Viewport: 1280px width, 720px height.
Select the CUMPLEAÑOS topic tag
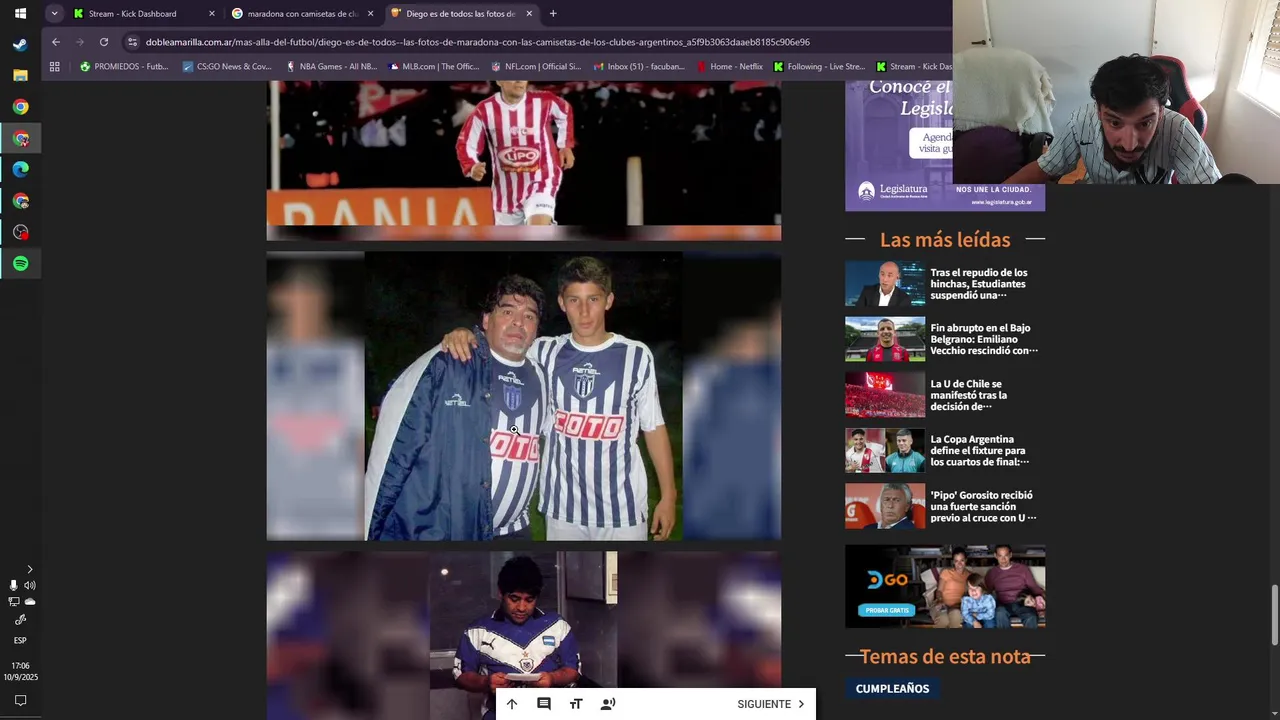892,688
